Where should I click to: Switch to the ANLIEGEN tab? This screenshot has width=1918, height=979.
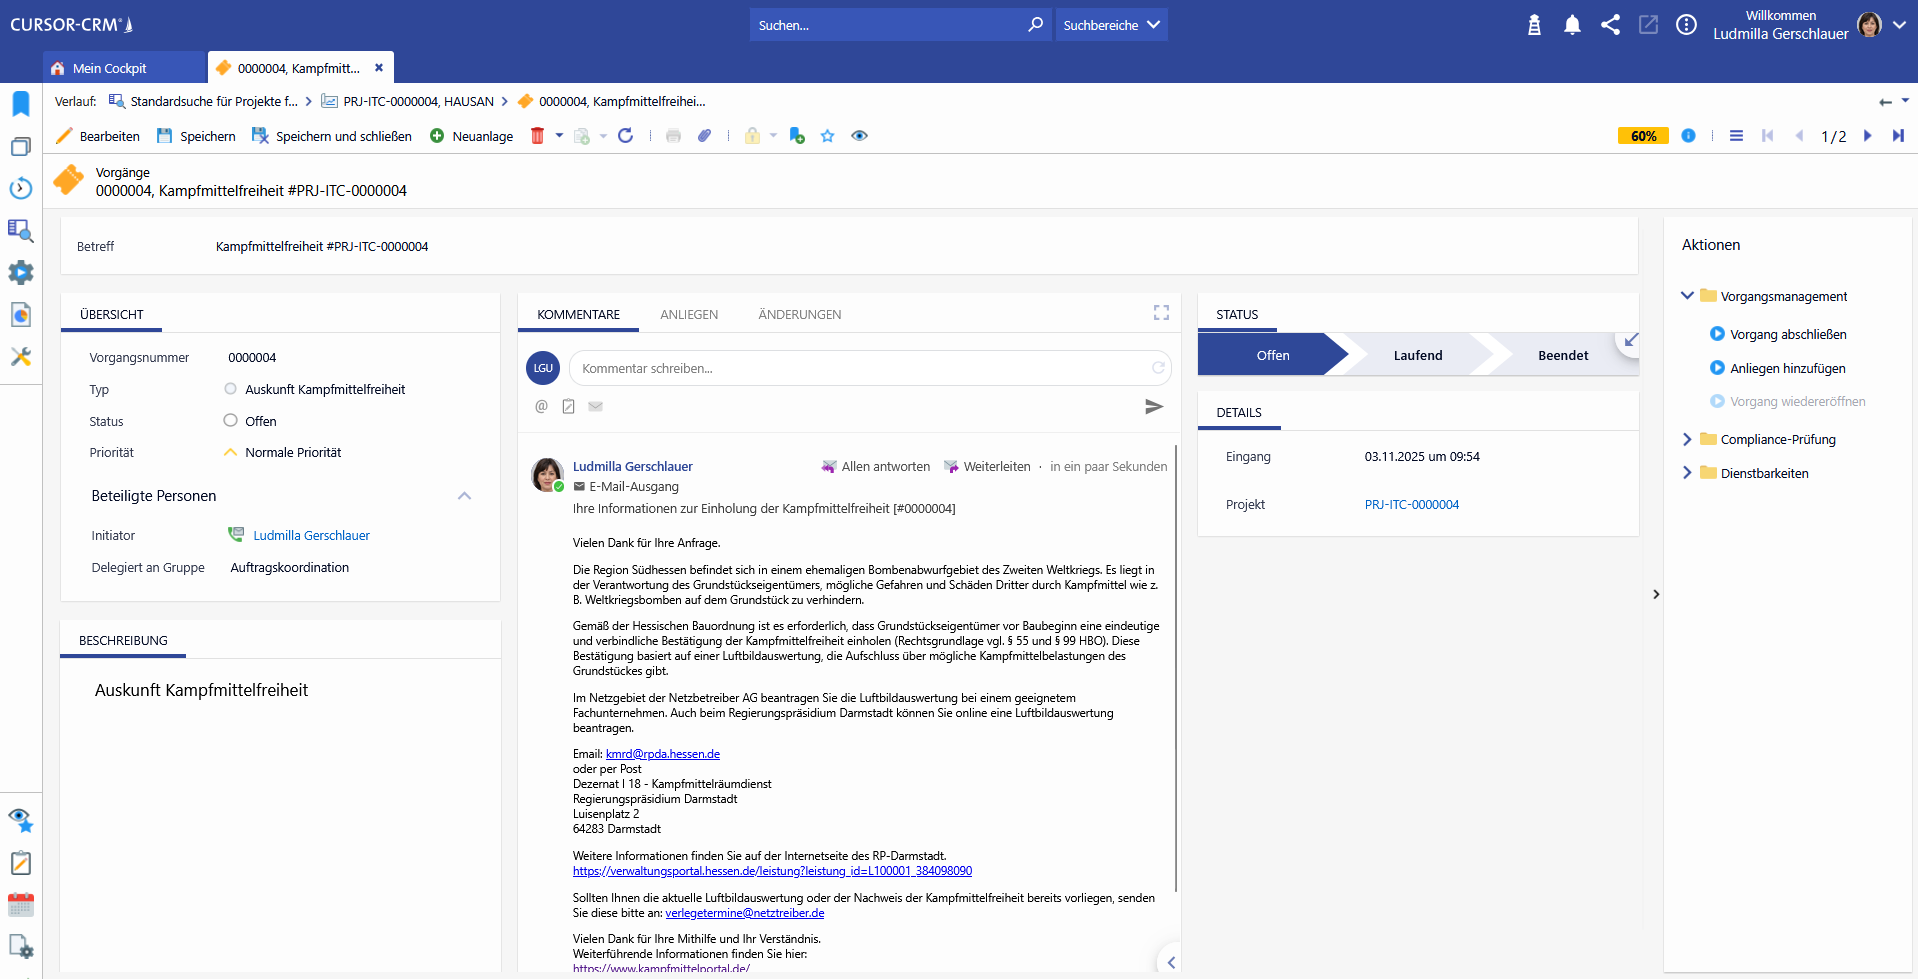(688, 314)
